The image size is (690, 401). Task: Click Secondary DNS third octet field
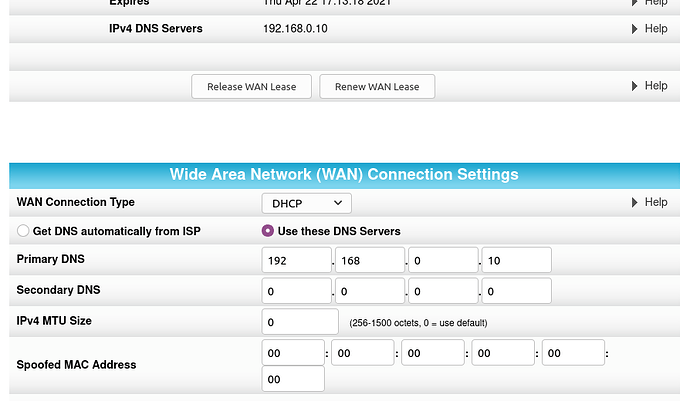point(443,291)
